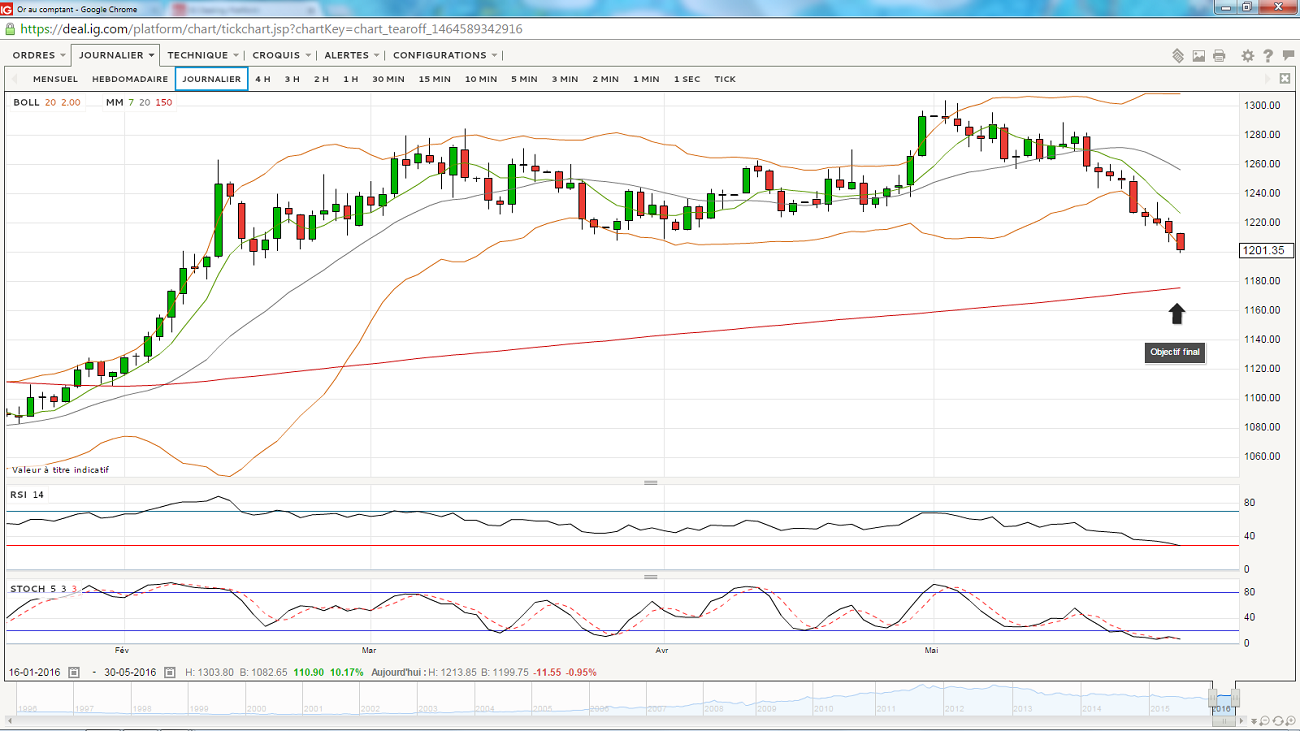Open start date calendar picker
The width and height of the screenshot is (1300, 731).
click(x=74, y=672)
